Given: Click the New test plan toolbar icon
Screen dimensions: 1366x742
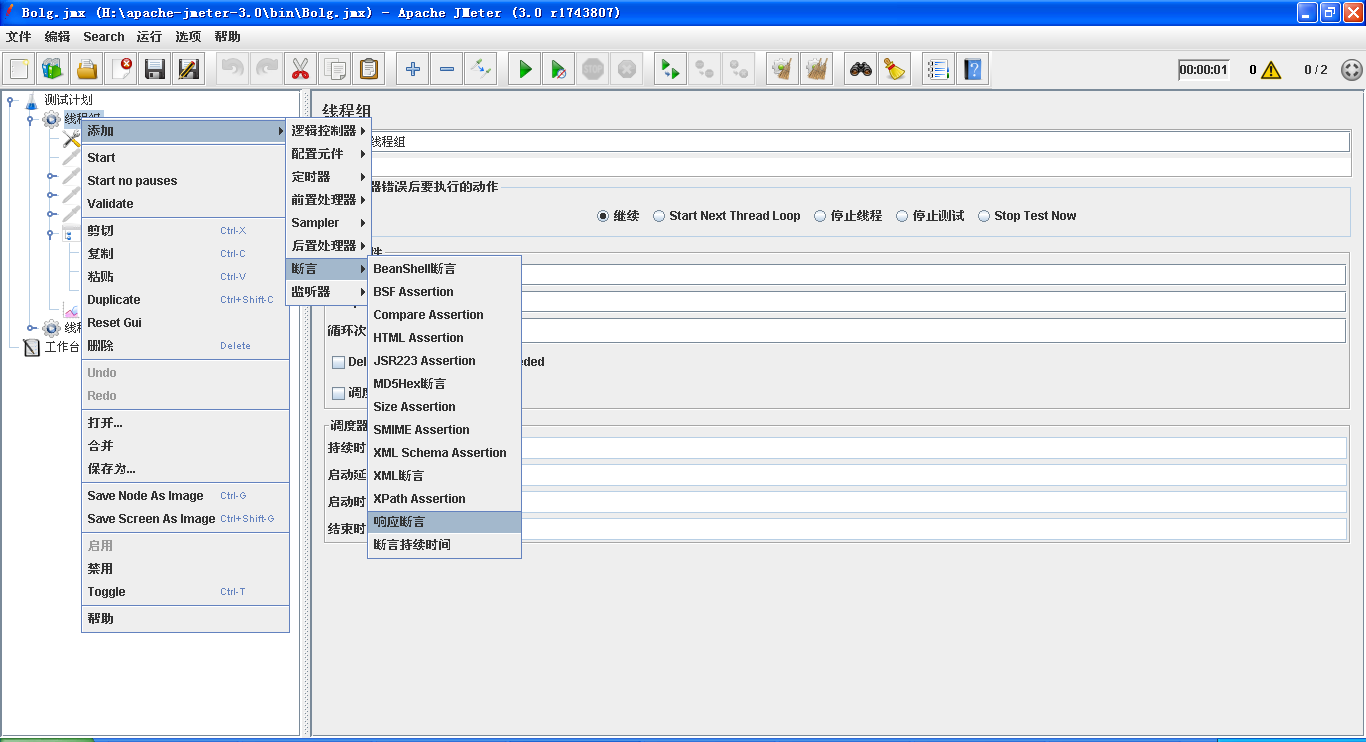Looking at the screenshot, I should (19, 69).
